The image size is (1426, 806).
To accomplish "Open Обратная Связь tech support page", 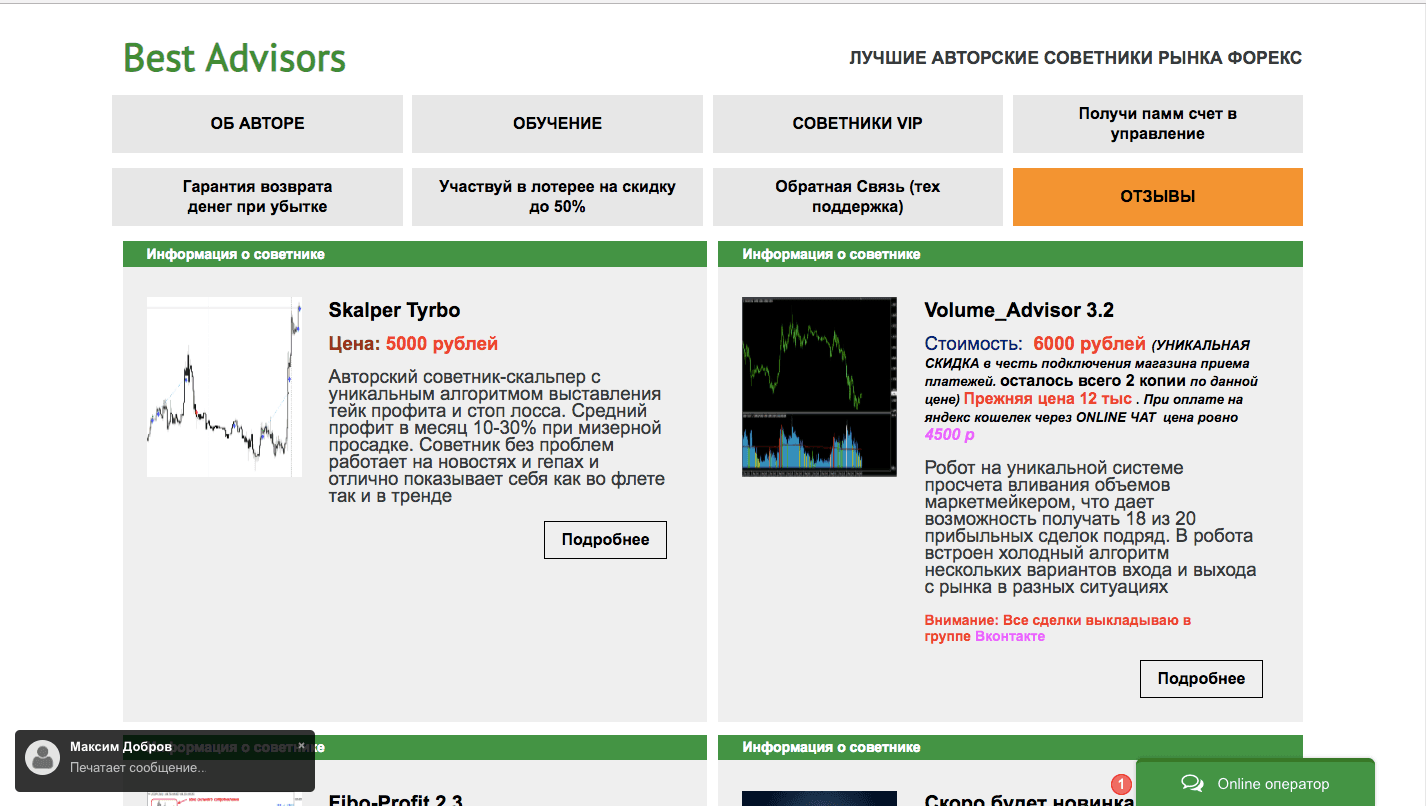I will click(857, 197).
